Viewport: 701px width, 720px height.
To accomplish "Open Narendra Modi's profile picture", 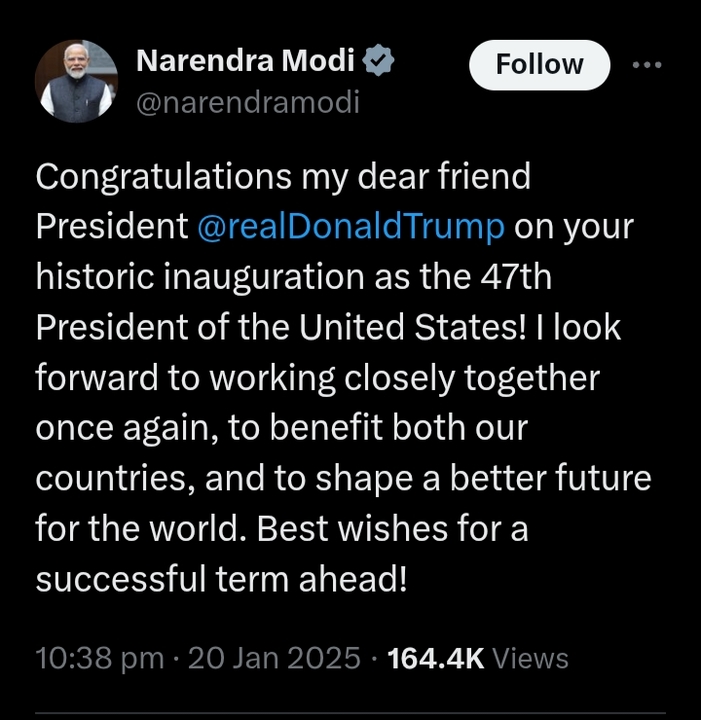I will pyautogui.click(x=76, y=81).
